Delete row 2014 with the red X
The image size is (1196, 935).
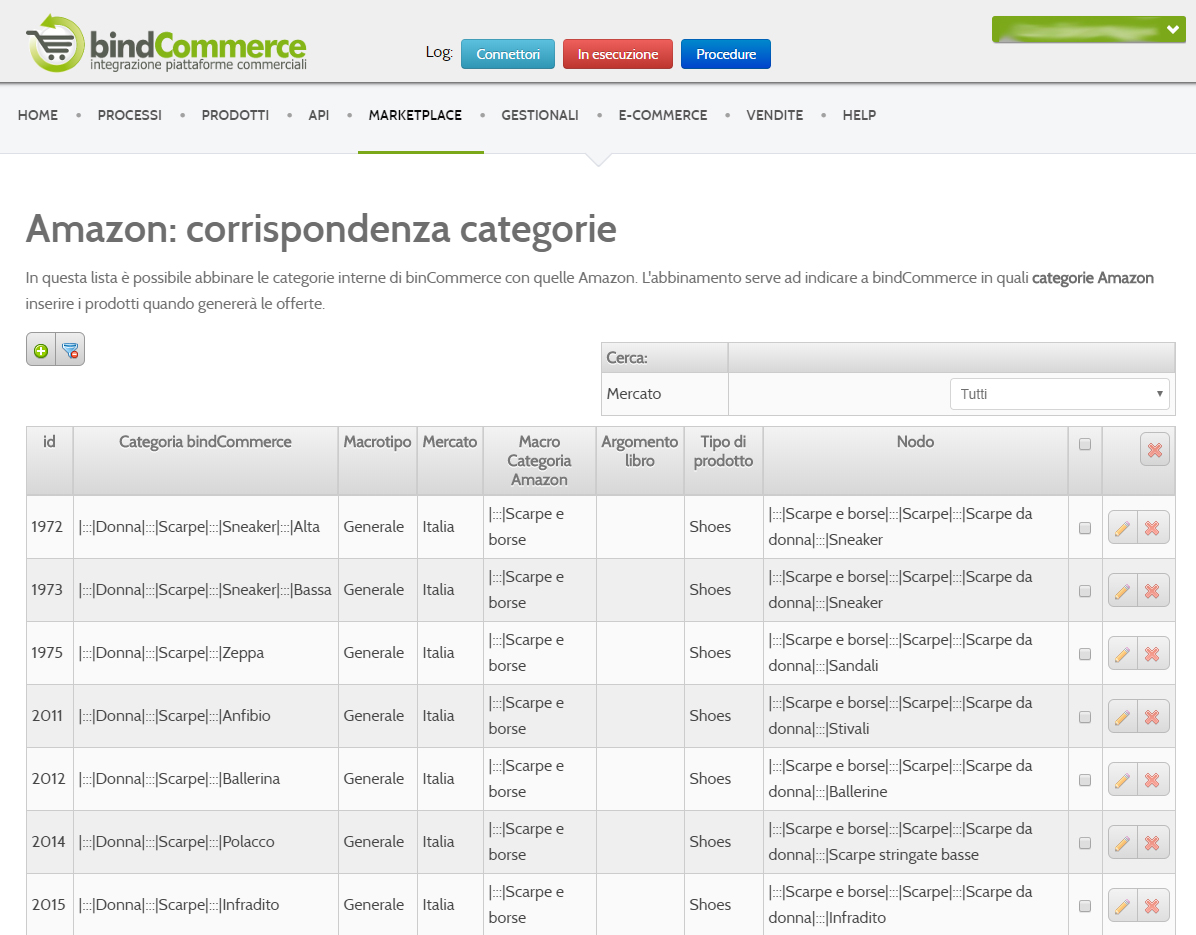1153,843
